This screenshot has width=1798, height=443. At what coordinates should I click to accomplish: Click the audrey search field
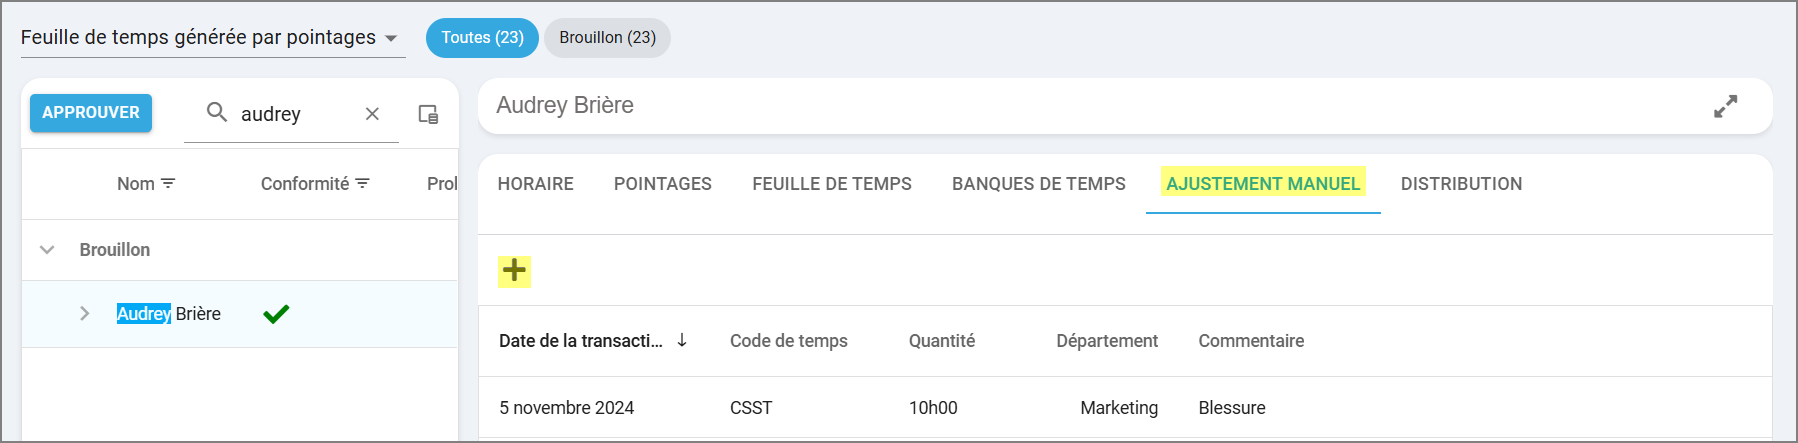(x=295, y=114)
